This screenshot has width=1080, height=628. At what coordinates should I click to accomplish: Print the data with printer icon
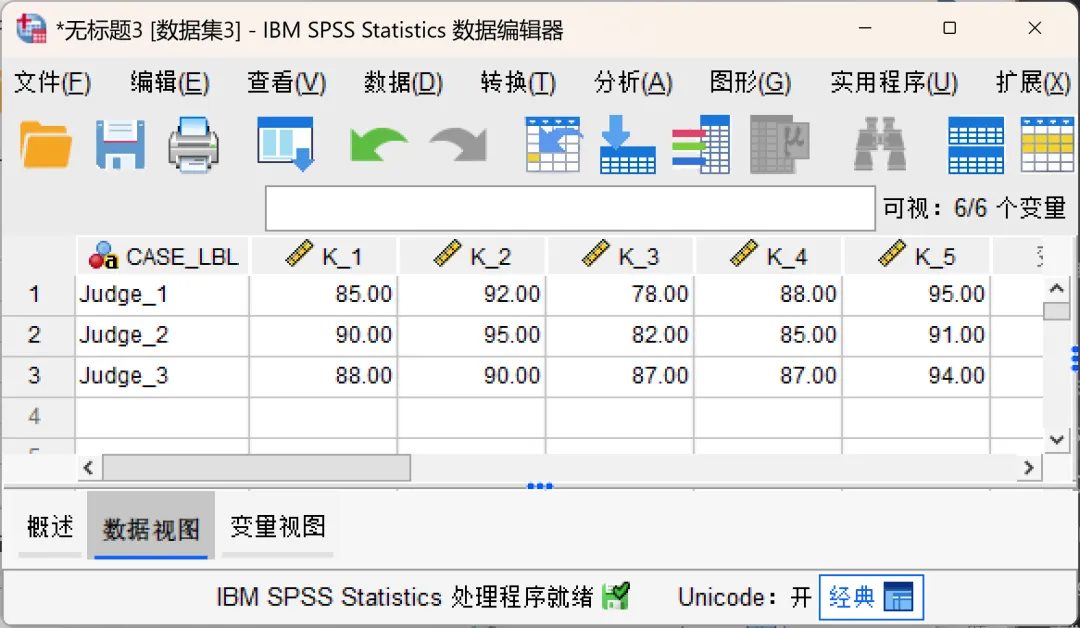(x=194, y=145)
